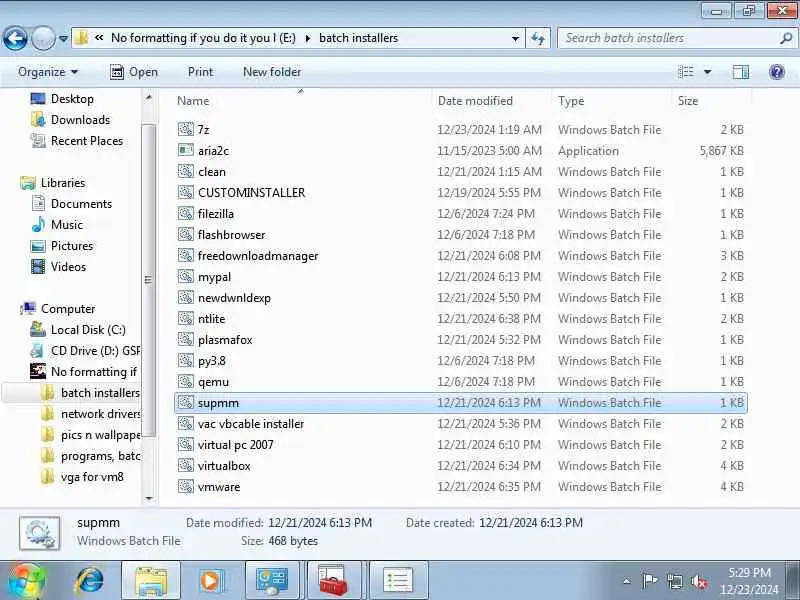
Task: Select the newdwnldexp file name
Action: coord(234,297)
